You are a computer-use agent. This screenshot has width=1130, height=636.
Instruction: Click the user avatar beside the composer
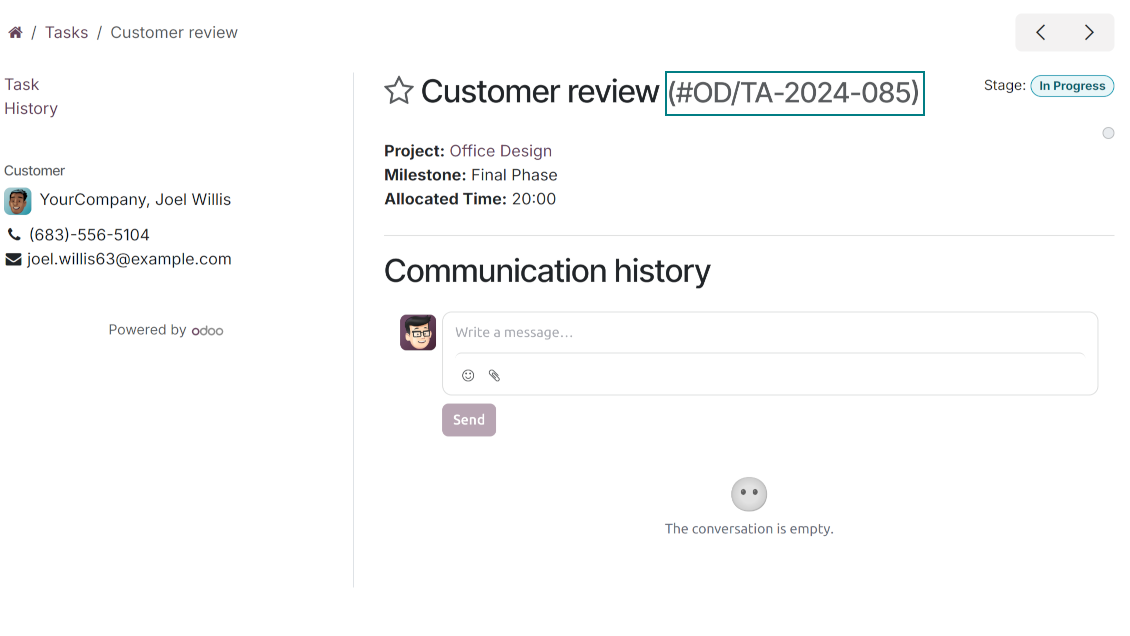(418, 332)
